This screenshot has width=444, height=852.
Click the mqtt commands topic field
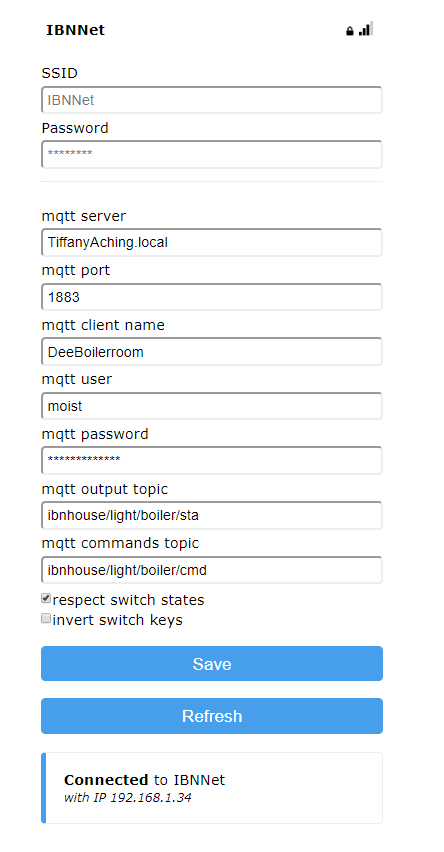(x=212, y=570)
